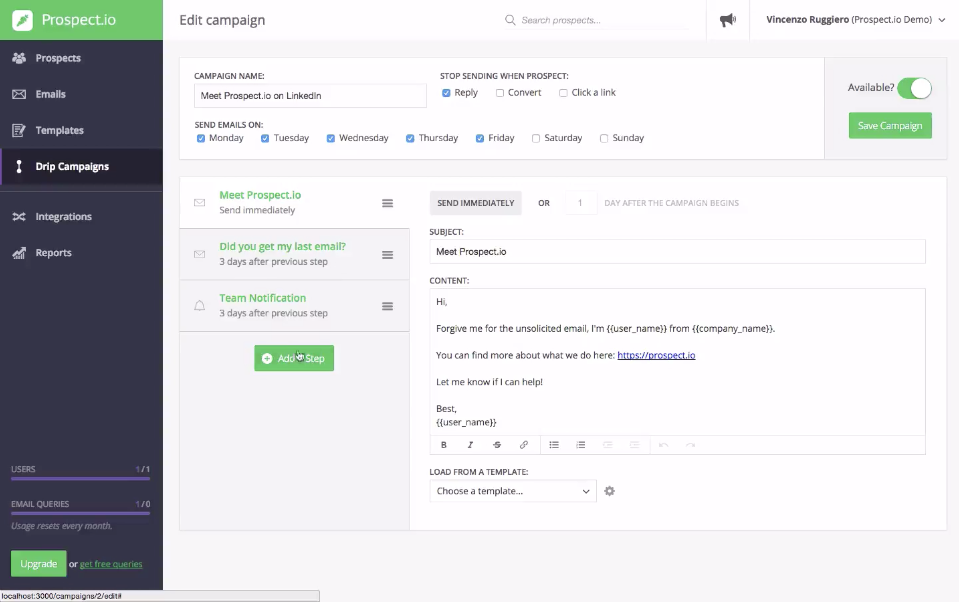Click the bell icon of Team Notification step
The height and width of the screenshot is (602, 959).
(199, 305)
